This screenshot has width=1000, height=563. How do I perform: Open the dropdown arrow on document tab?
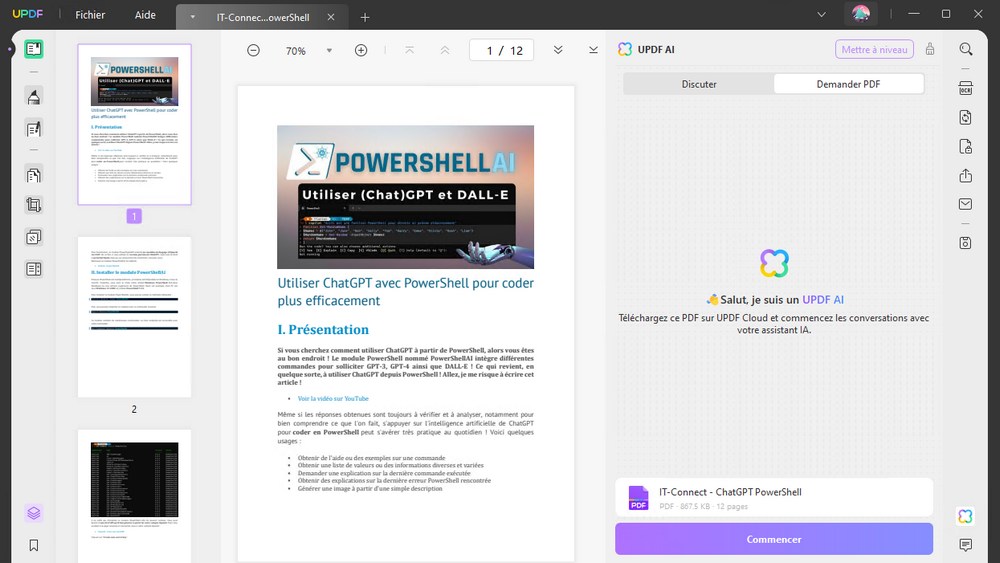(x=192, y=17)
